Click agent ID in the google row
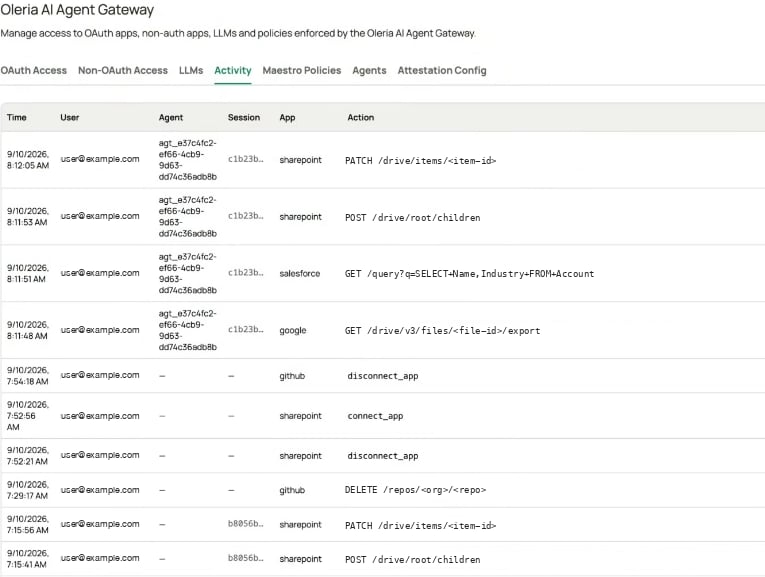 coord(187,330)
